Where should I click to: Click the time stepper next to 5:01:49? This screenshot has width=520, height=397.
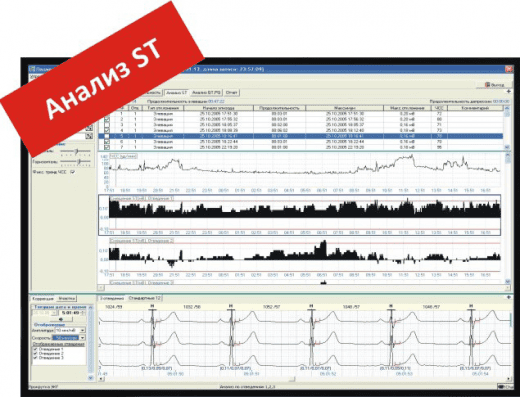point(83,313)
